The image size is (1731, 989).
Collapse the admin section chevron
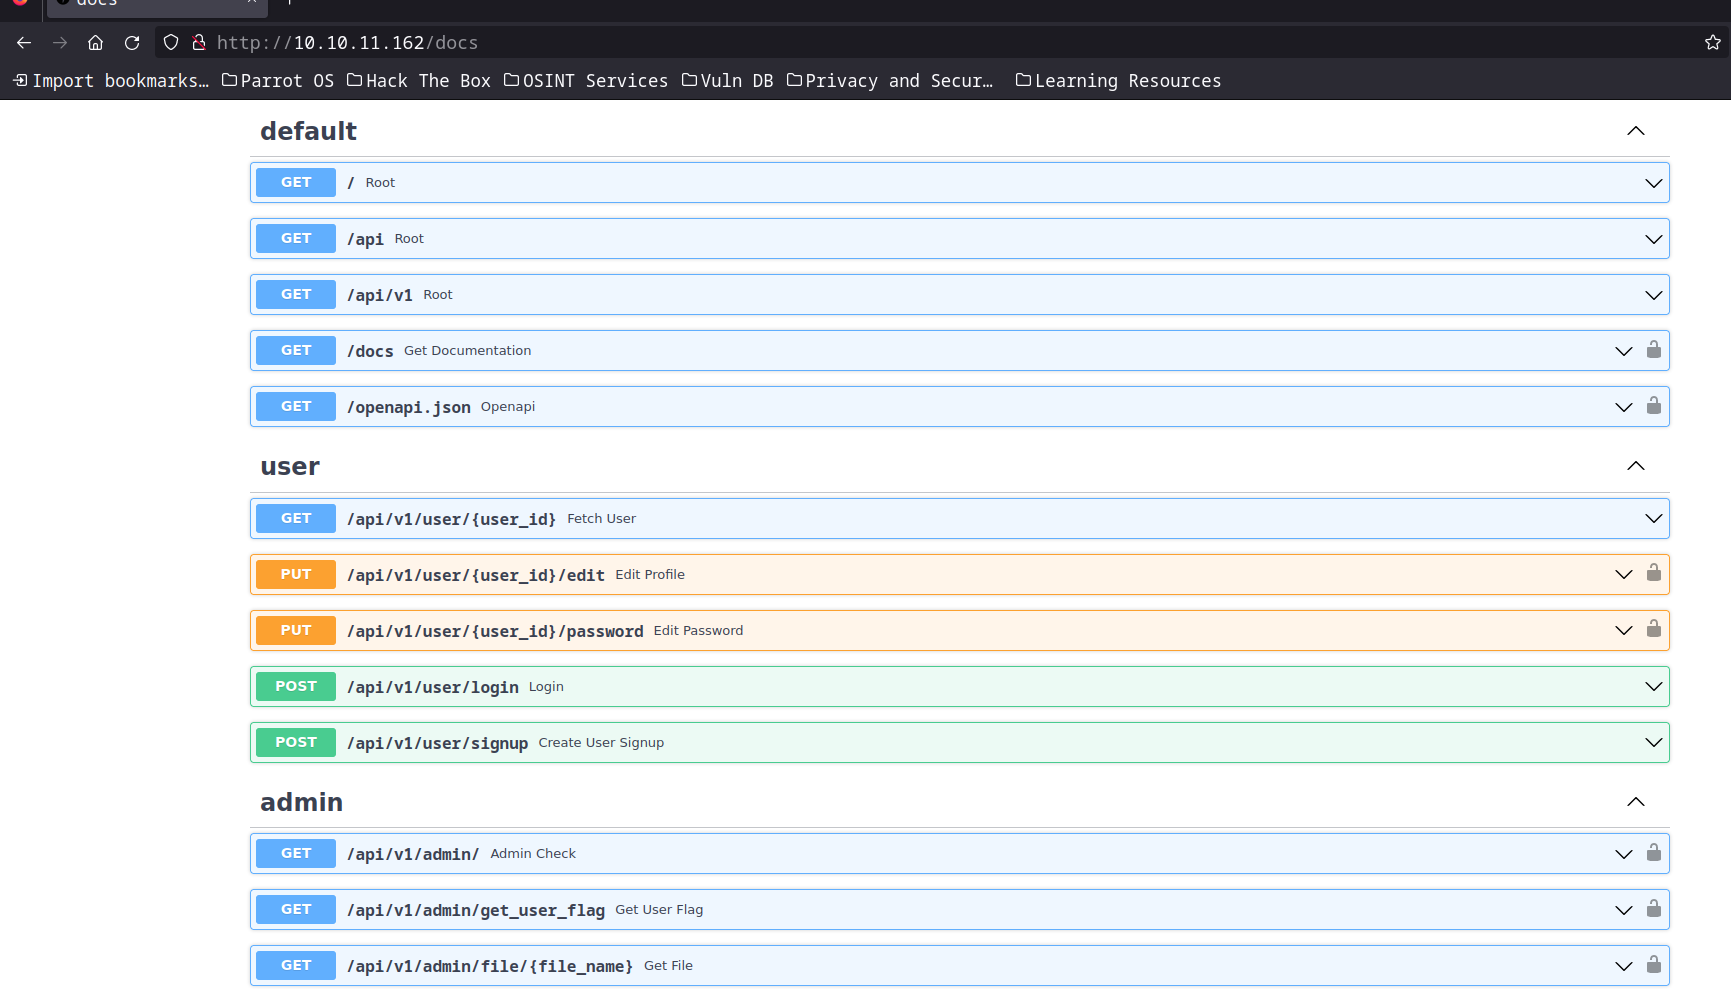click(x=1636, y=802)
